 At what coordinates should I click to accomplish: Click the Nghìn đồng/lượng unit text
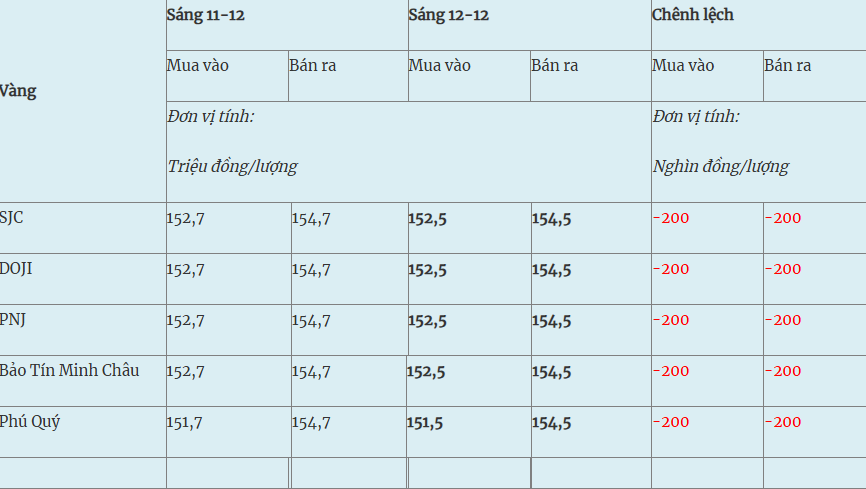(x=721, y=167)
